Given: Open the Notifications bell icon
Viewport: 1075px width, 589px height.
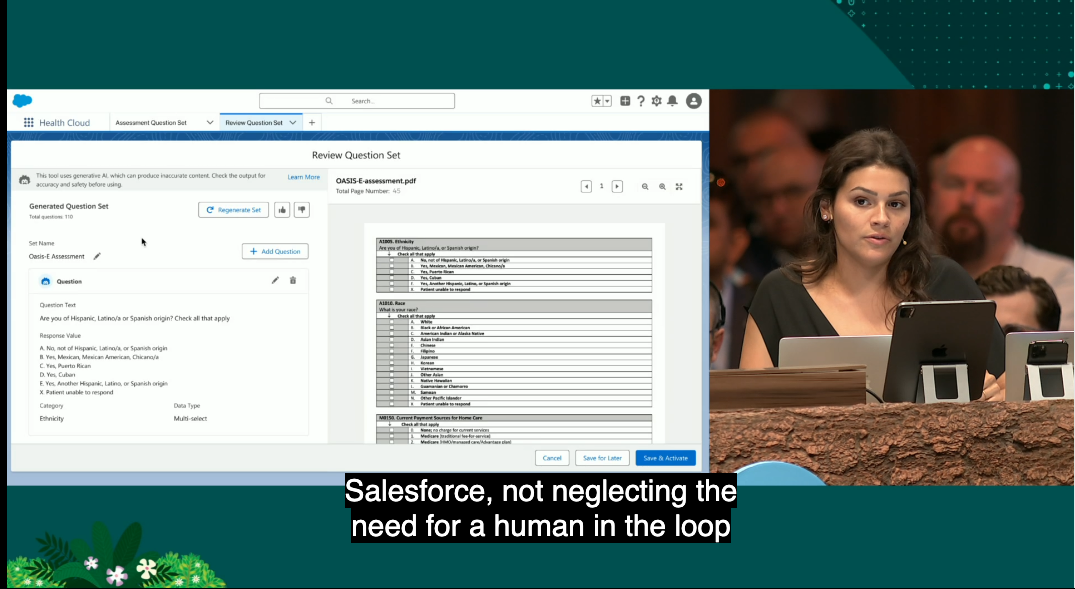Looking at the screenshot, I should pyautogui.click(x=673, y=101).
